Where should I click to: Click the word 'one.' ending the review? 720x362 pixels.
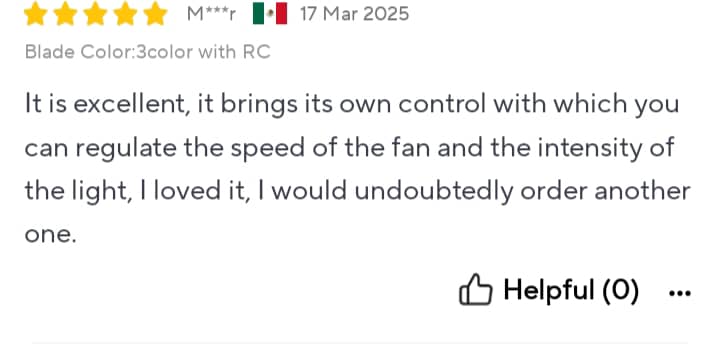click(50, 234)
